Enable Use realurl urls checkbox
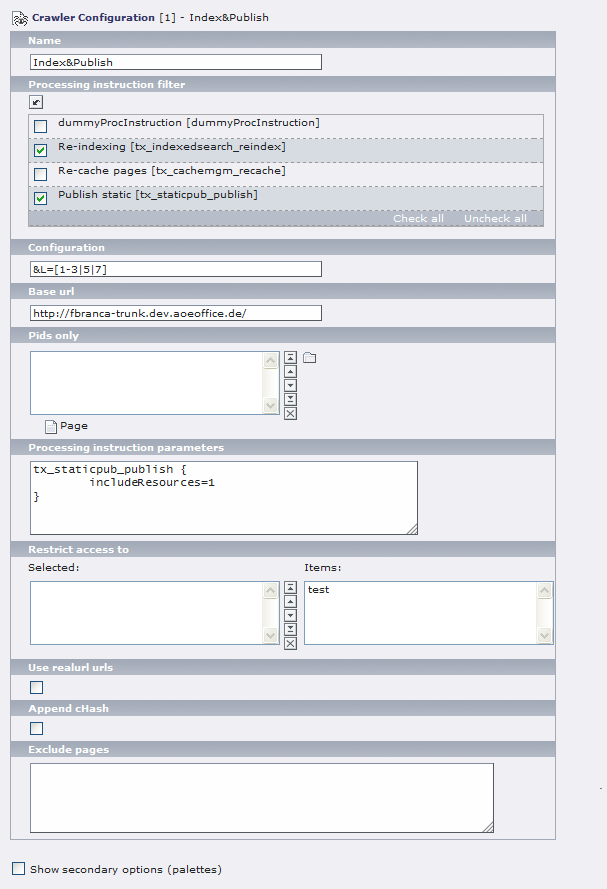 [x=37, y=687]
